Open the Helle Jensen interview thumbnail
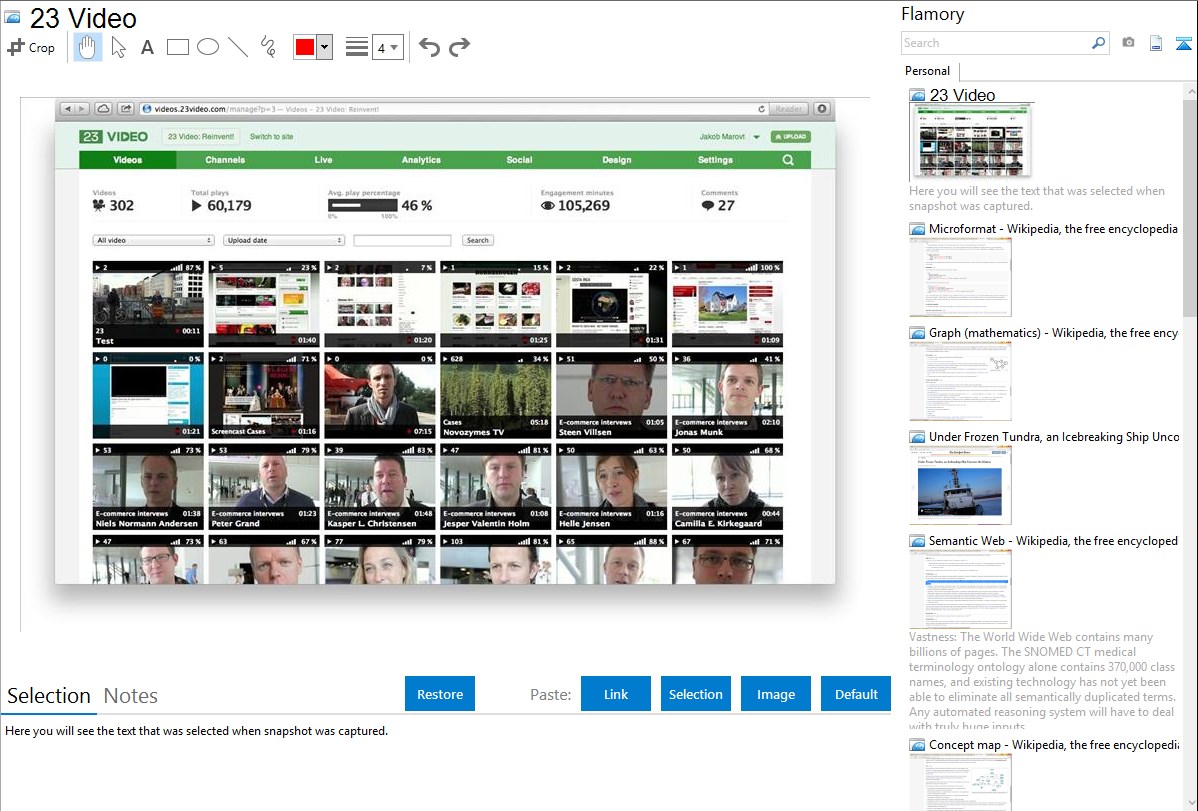Image resolution: width=1198 pixels, height=811 pixels. tap(611, 487)
